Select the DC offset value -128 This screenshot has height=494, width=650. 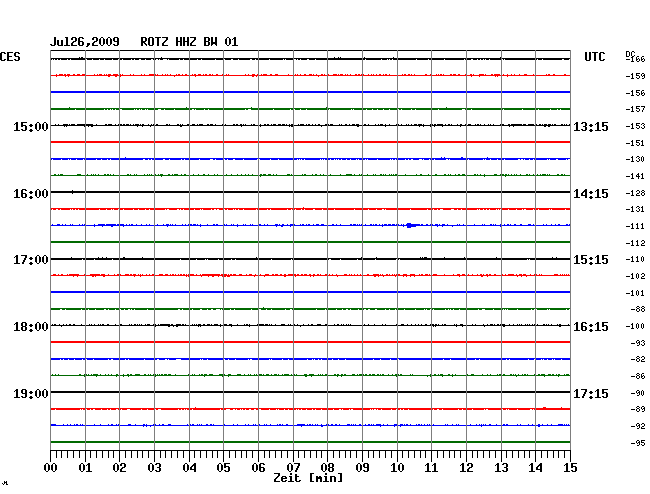pyautogui.click(x=635, y=193)
